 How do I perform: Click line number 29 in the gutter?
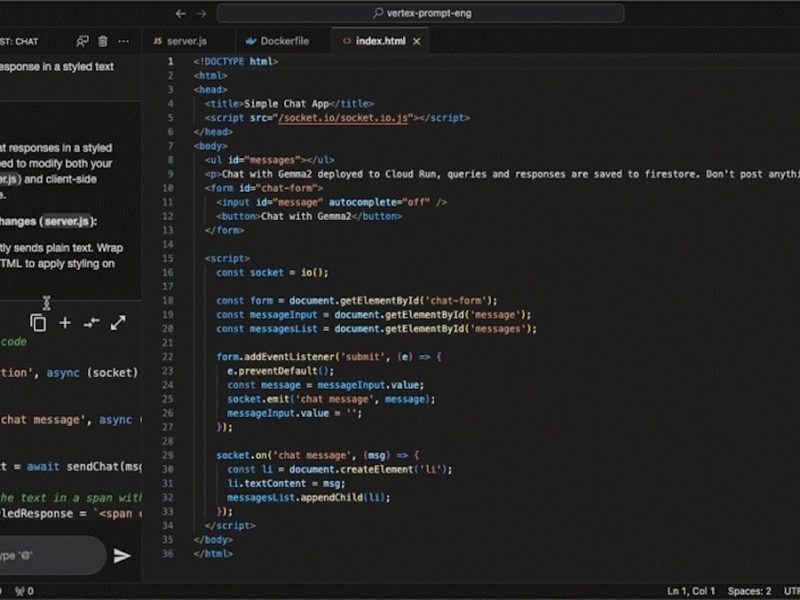[x=168, y=456]
